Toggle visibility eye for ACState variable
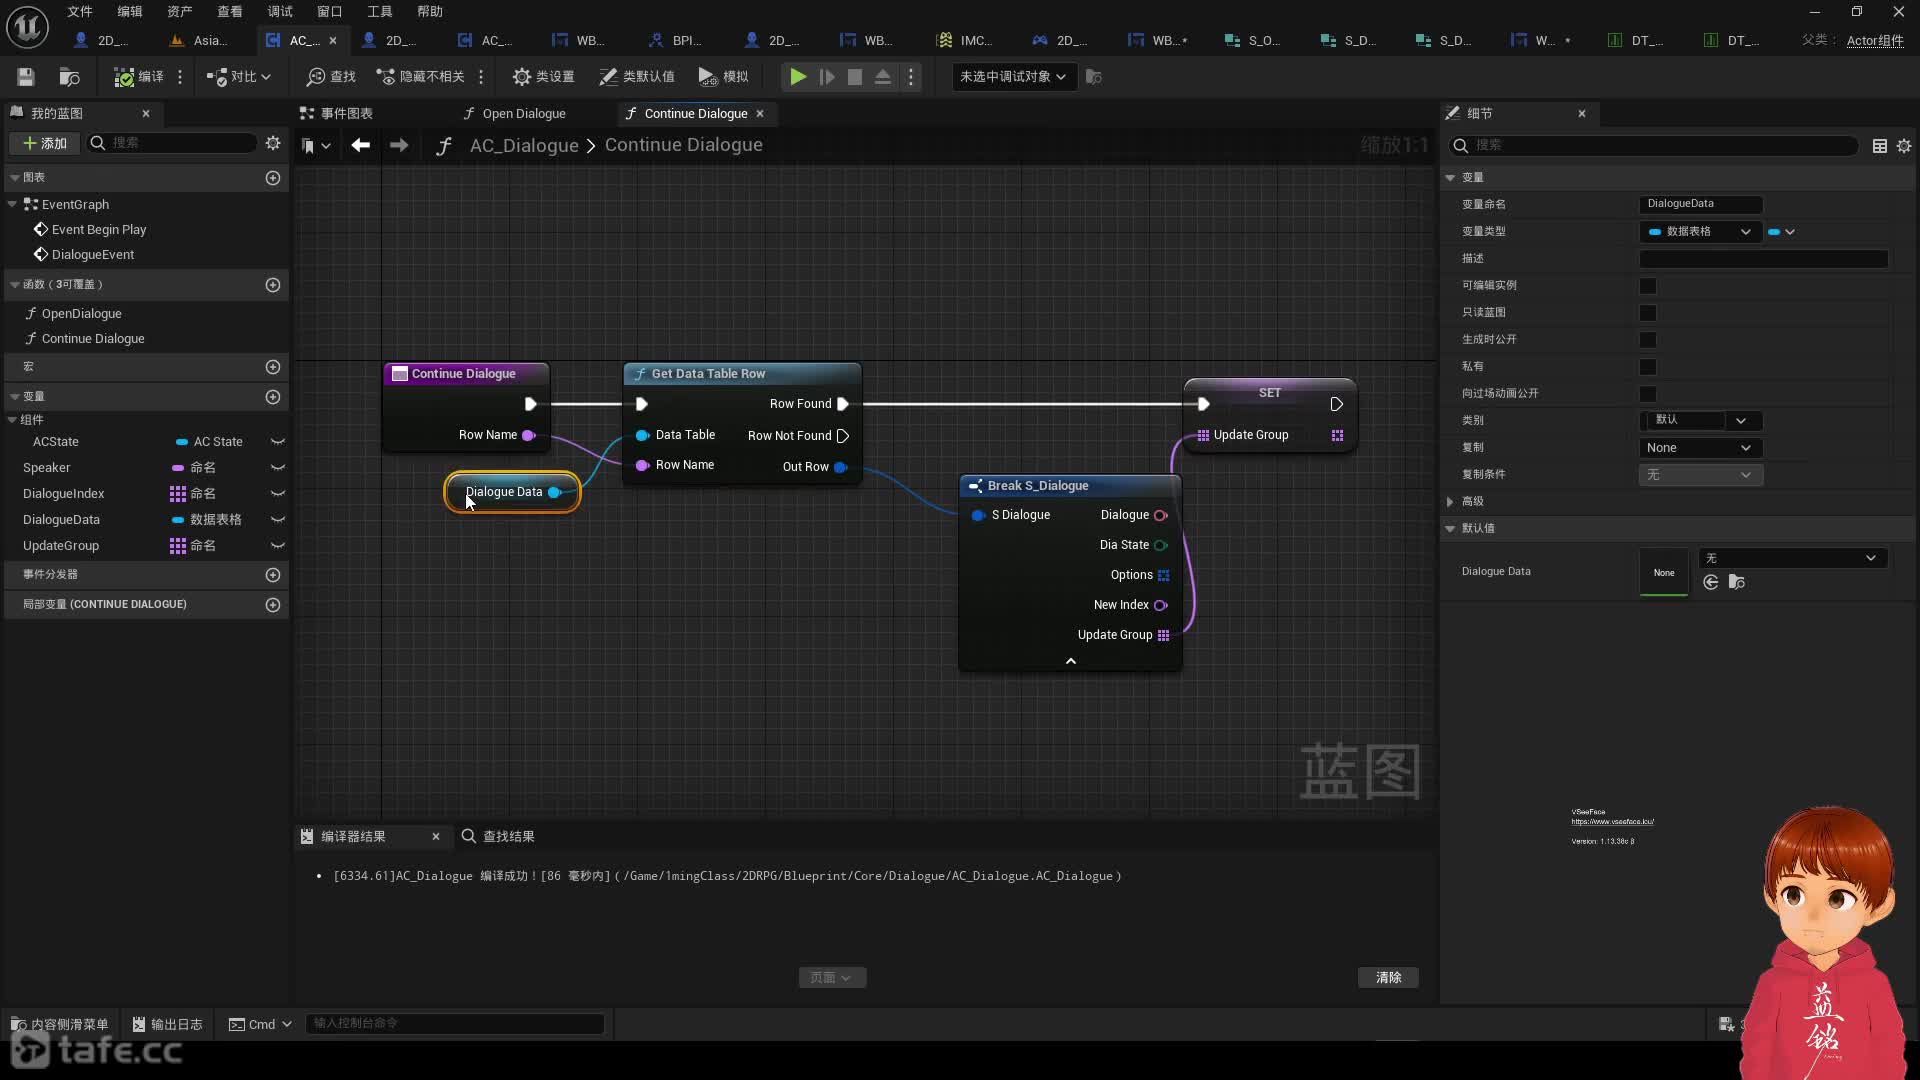1920x1080 pixels. coord(278,442)
